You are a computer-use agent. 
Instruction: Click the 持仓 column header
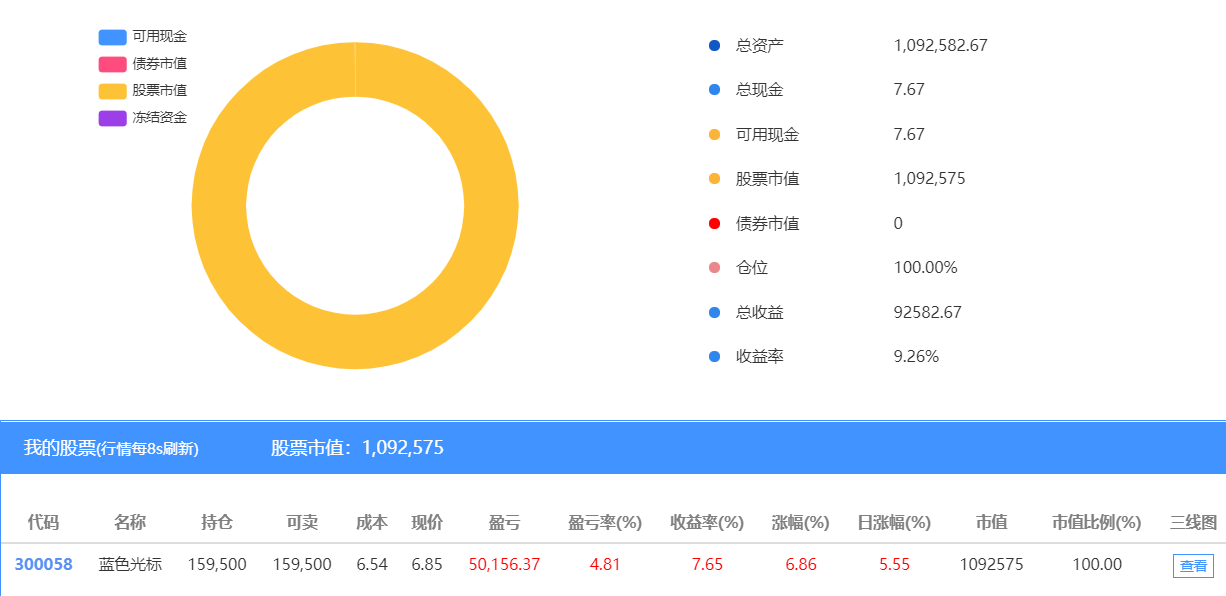(x=217, y=522)
